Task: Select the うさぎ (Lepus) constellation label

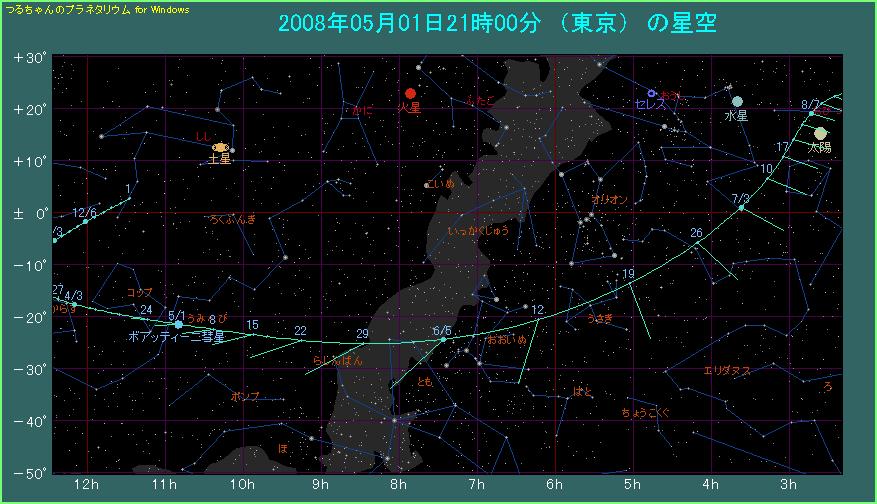Action: [x=601, y=318]
